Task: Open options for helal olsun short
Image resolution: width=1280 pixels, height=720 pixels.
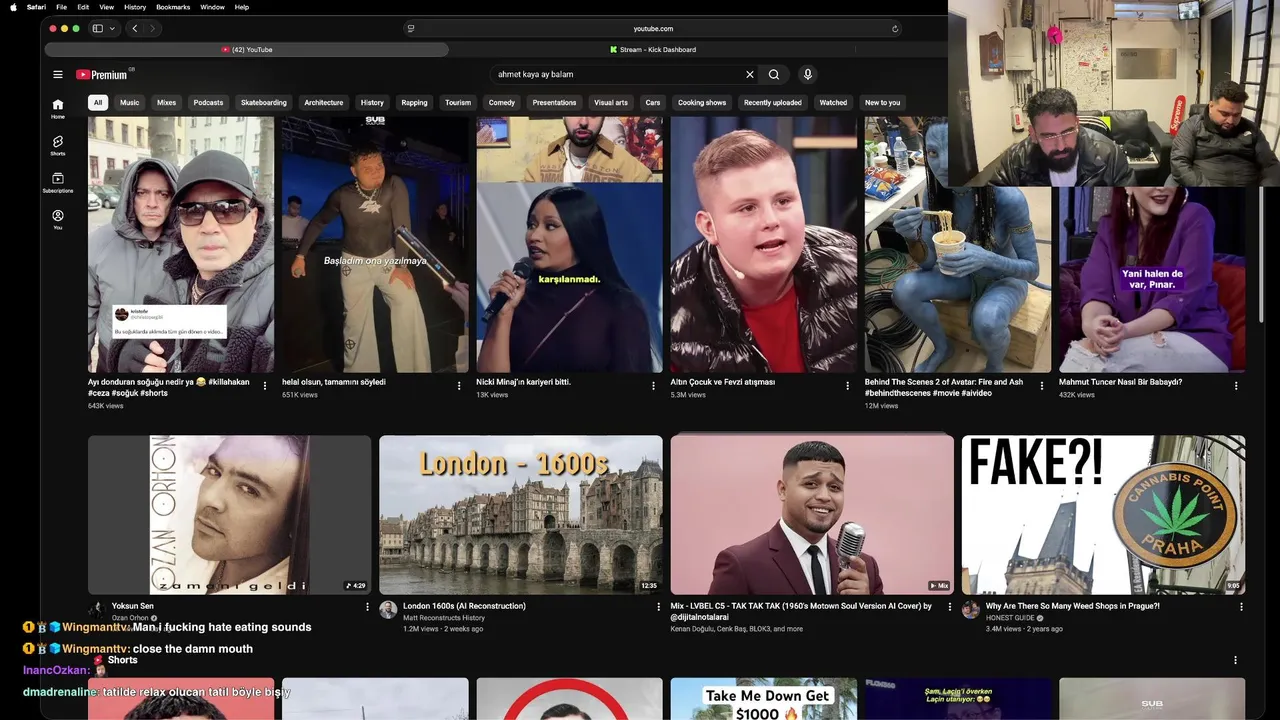Action: pyautogui.click(x=459, y=385)
